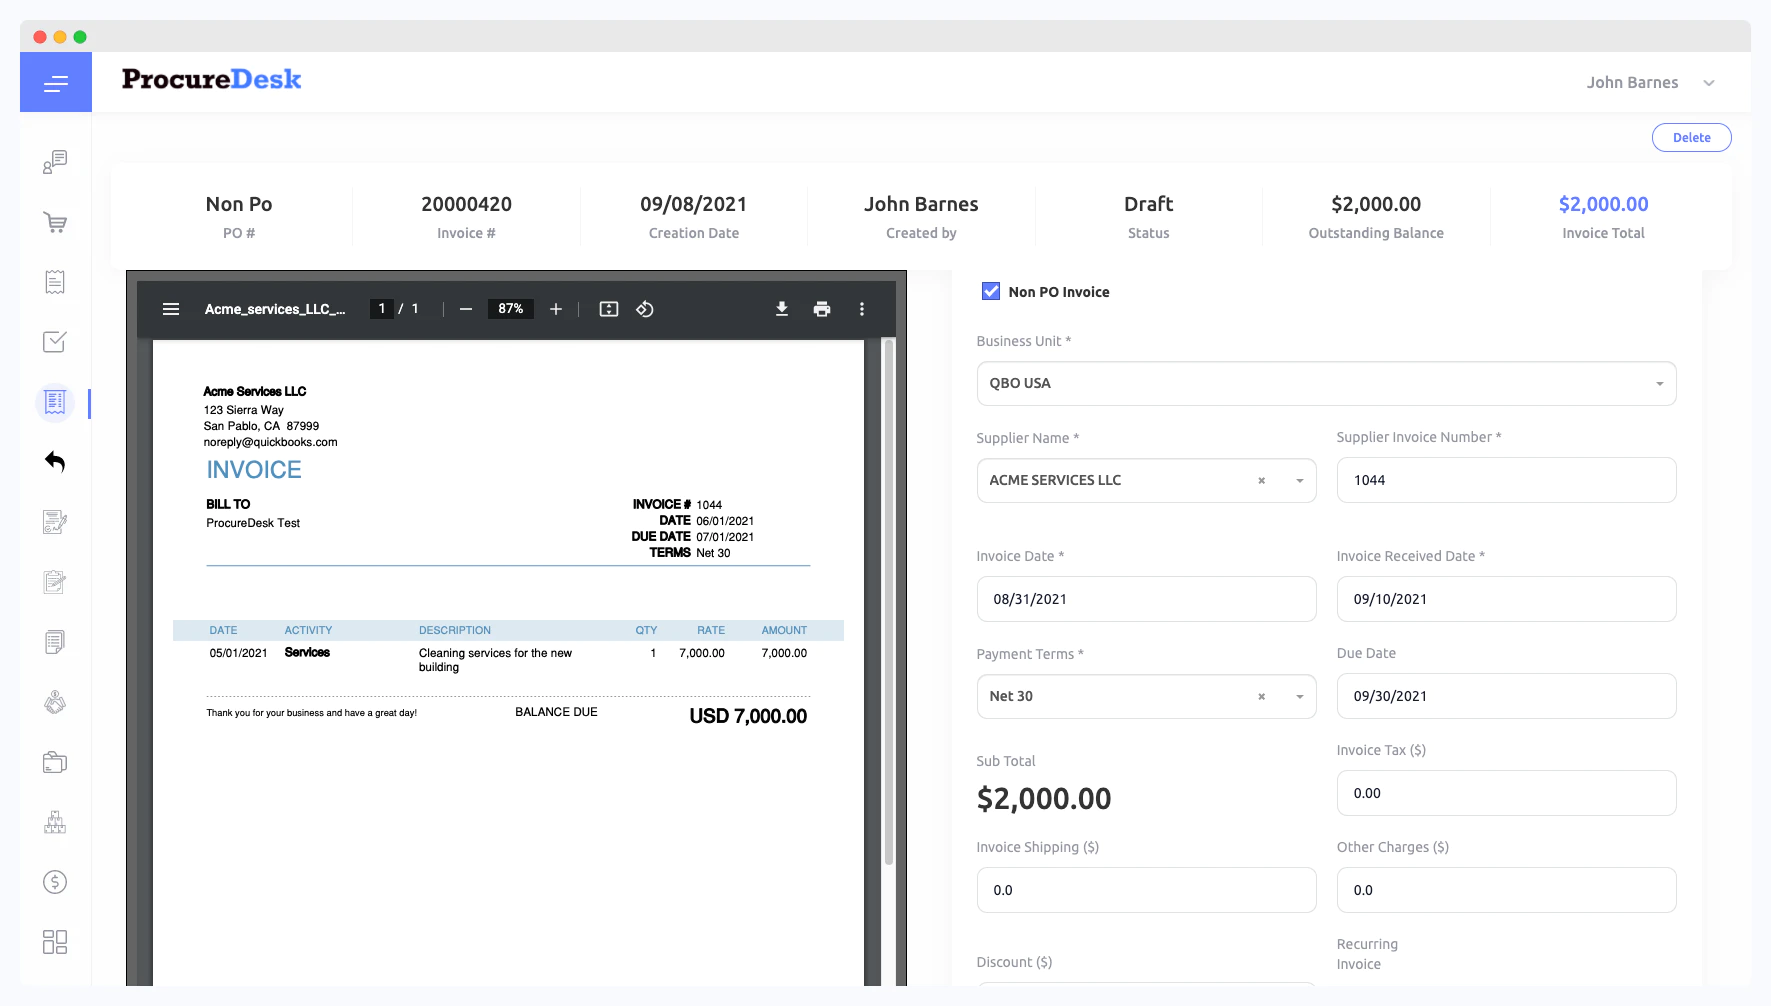1771x1006 pixels.
Task: Expand the Payment Terms dropdown arrow
Action: (x=1300, y=697)
